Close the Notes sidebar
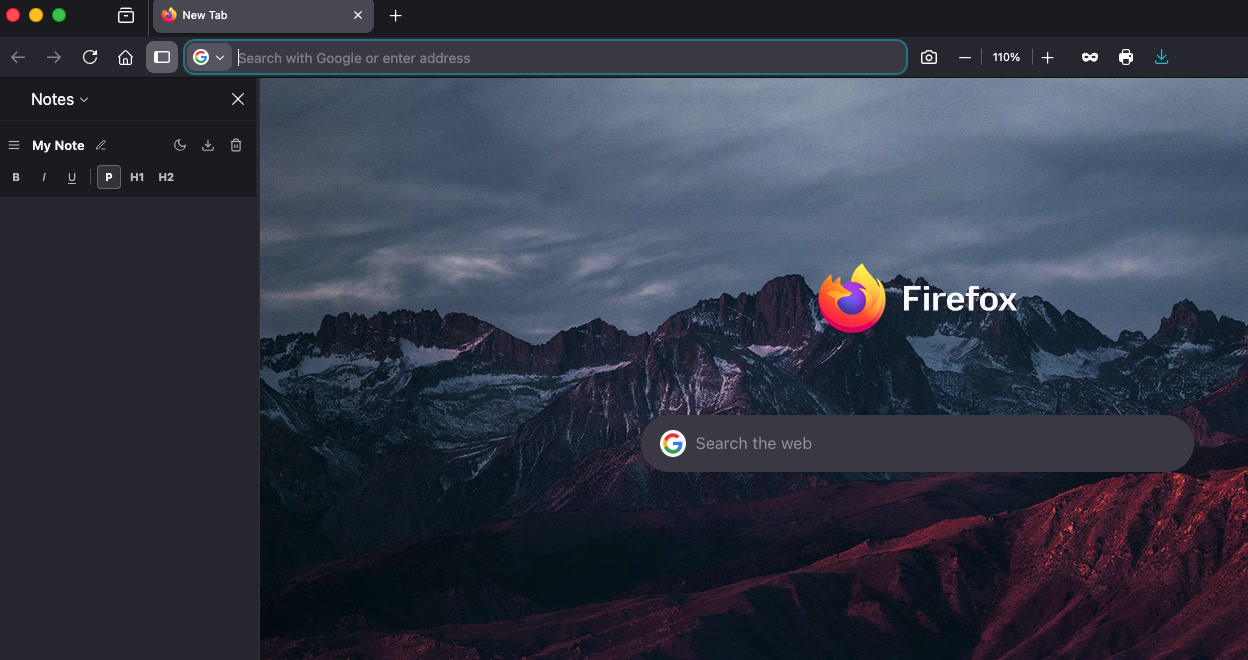This screenshot has height=660, width=1248. click(x=238, y=99)
